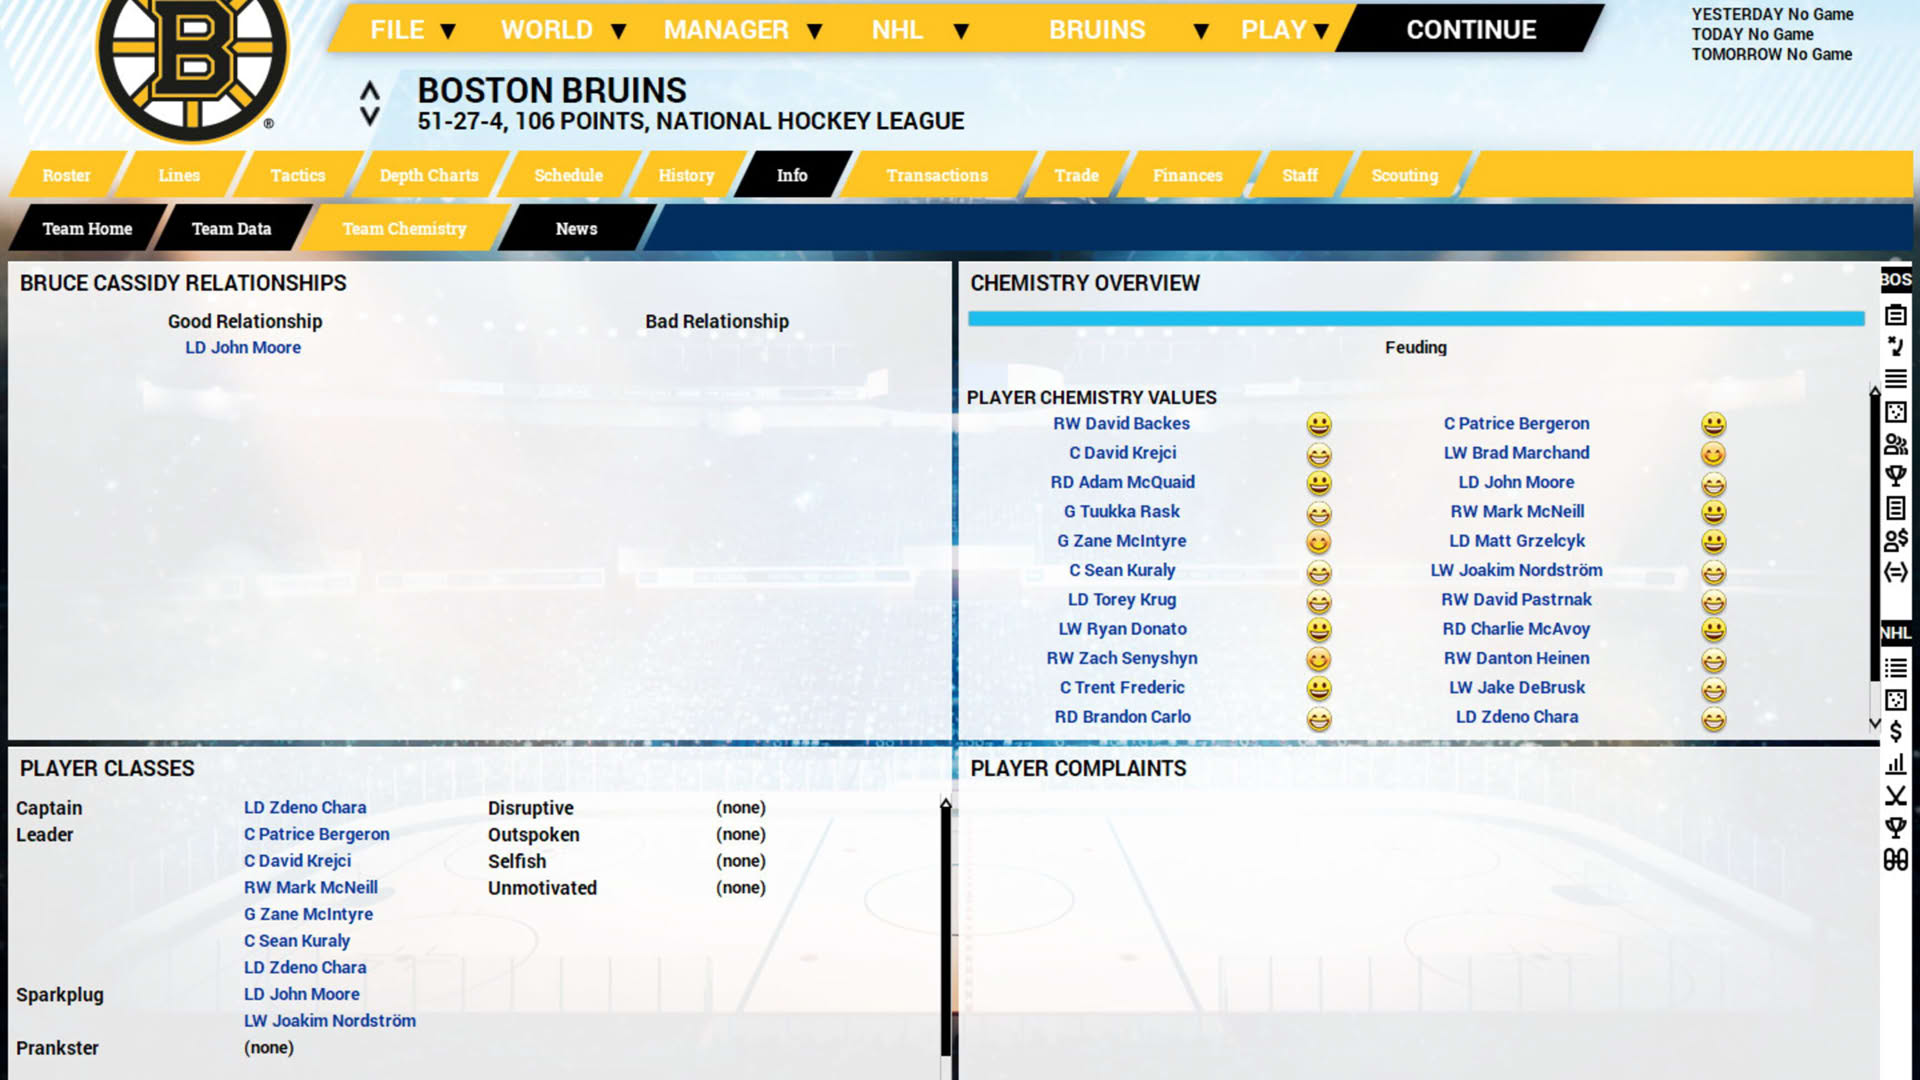Viewport: 1920px width, 1080px height.
Task: Open the FILE dropdown menu
Action: coord(412,30)
